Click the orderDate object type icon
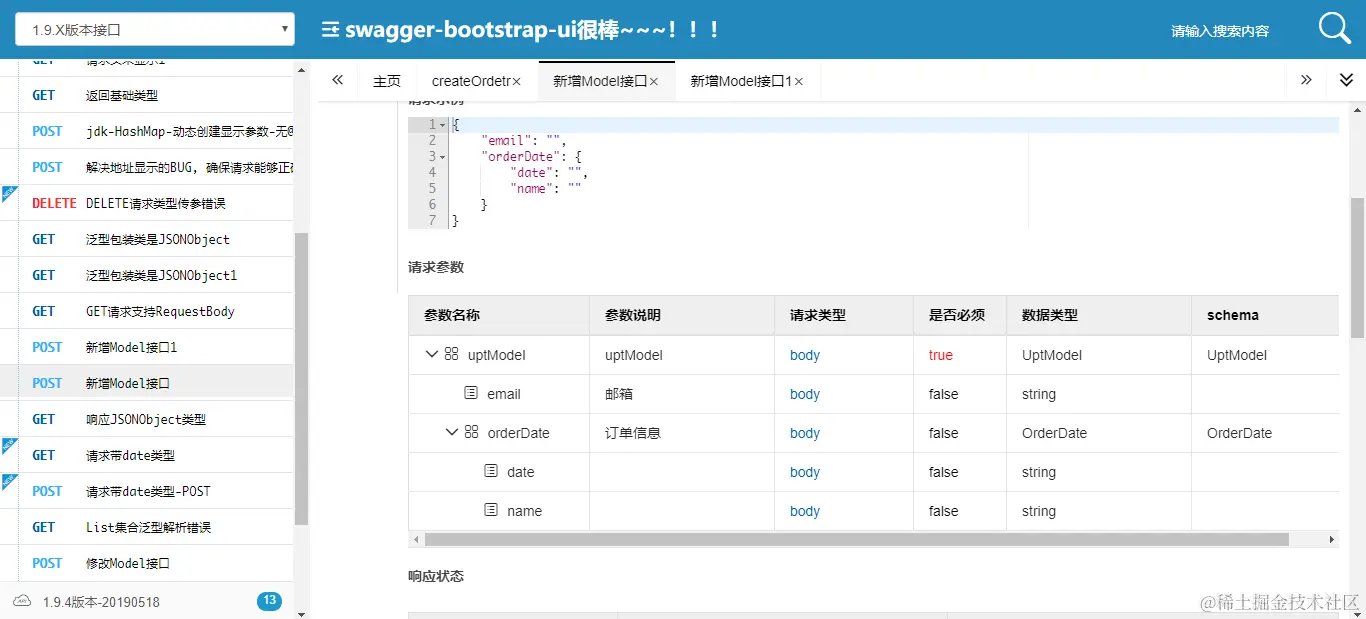 pos(471,432)
